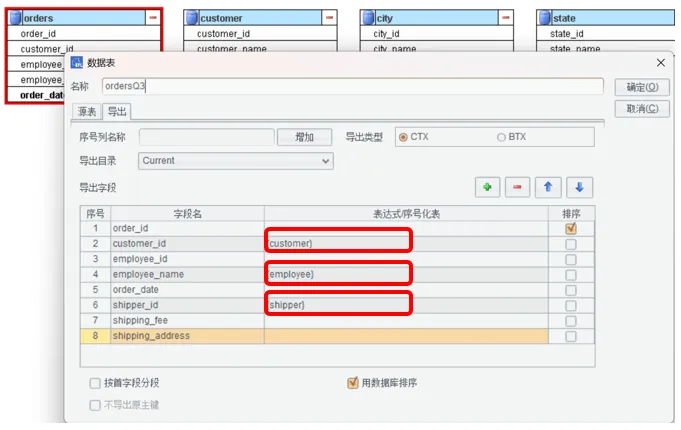Screen dimensions: 681x430
Task: Click the orders table database icon
Action: (x=15, y=18)
